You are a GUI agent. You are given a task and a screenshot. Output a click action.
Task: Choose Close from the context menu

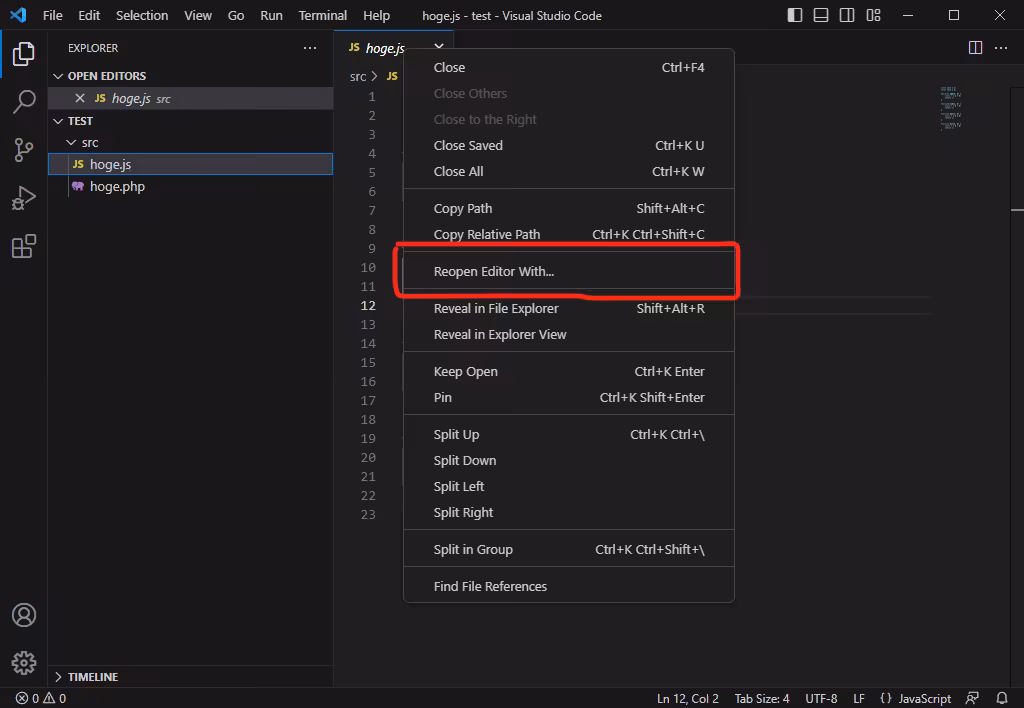pyautogui.click(x=569, y=67)
